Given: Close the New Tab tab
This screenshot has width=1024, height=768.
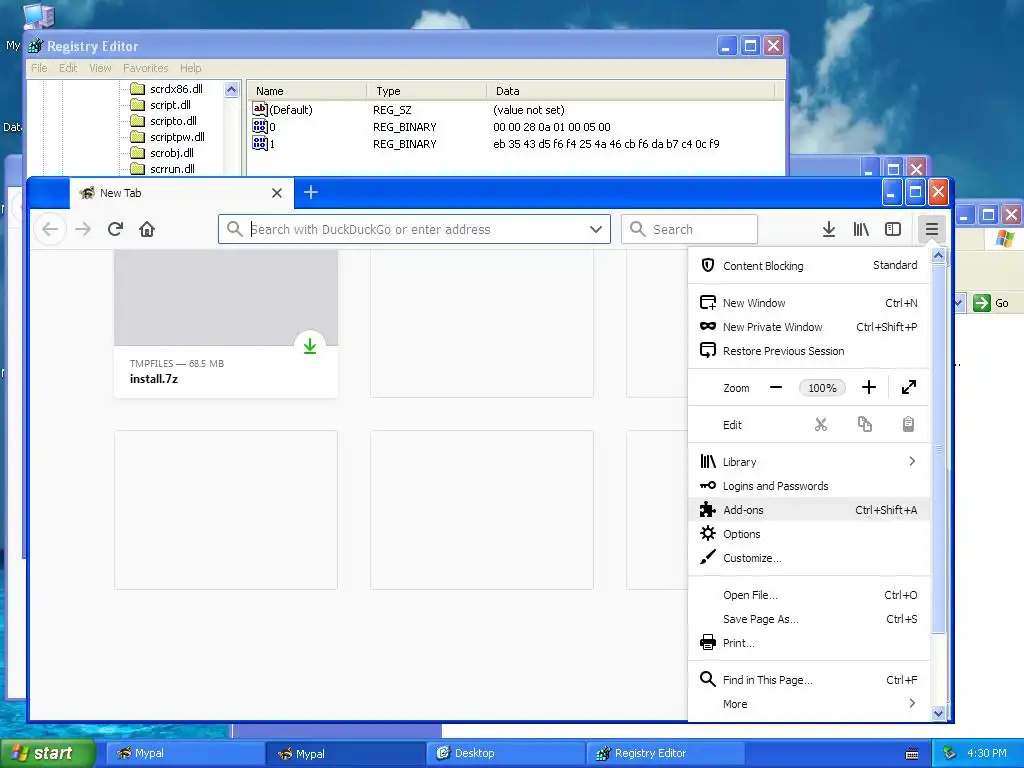Looking at the screenshot, I should click(277, 193).
